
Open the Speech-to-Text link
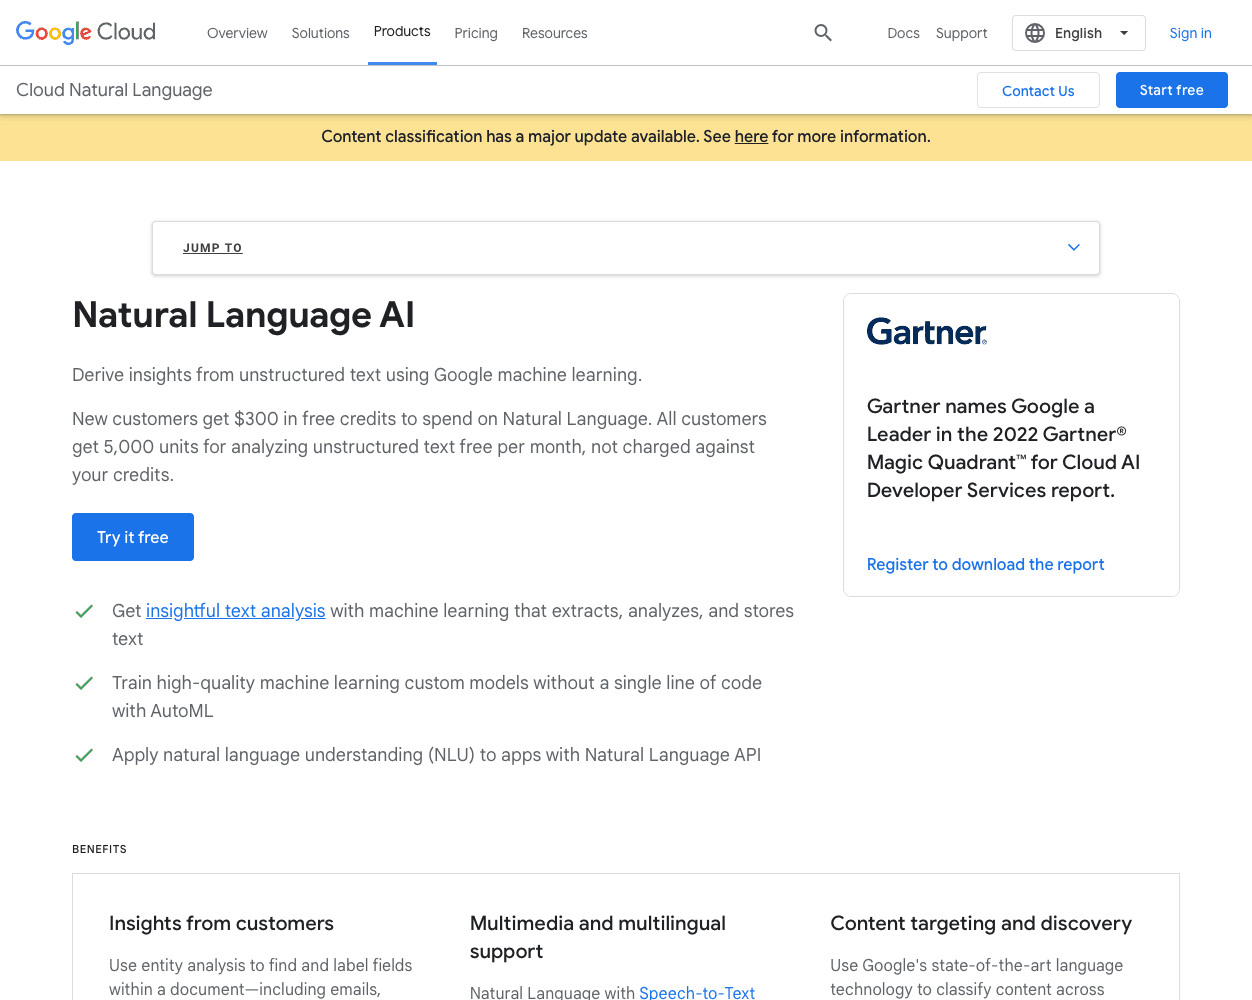pyautogui.click(x=697, y=992)
